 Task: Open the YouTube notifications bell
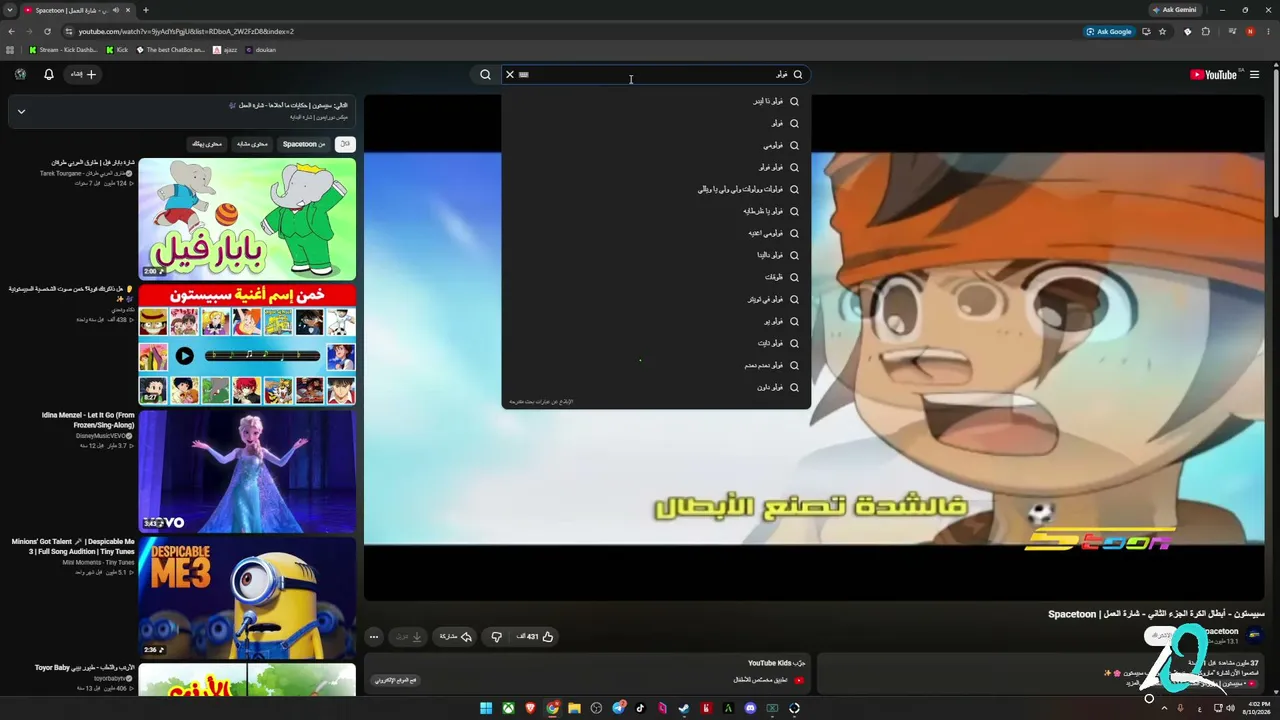[49, 74]
